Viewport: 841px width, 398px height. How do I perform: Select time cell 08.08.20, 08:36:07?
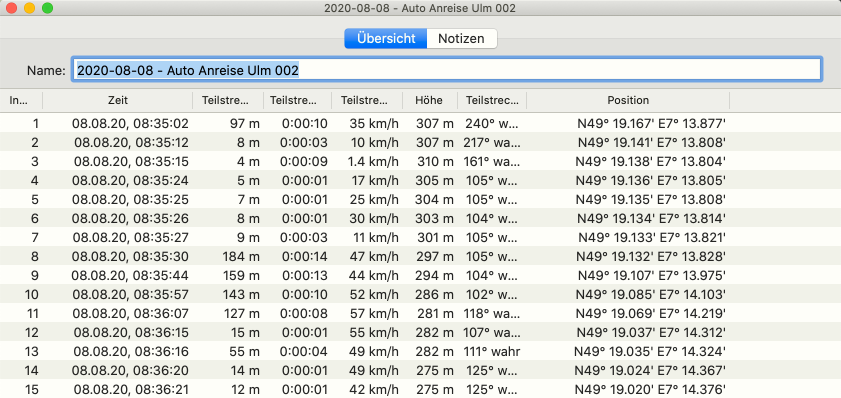130,313
